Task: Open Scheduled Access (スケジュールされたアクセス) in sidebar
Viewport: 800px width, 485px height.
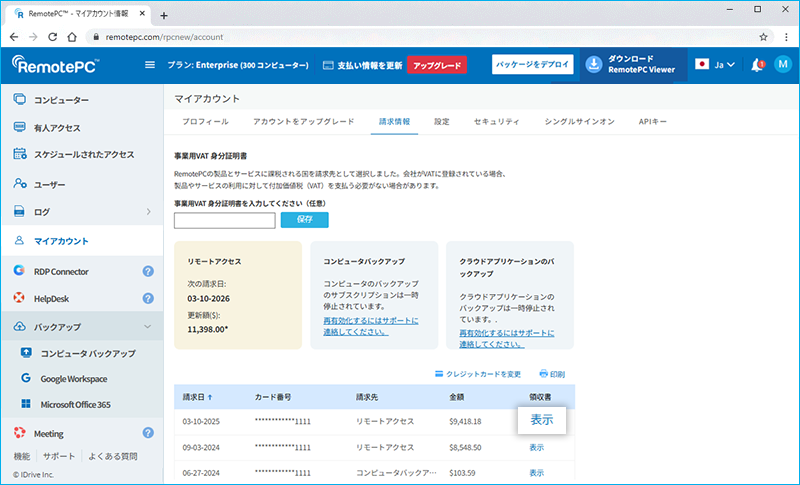Action: [82, 155]
